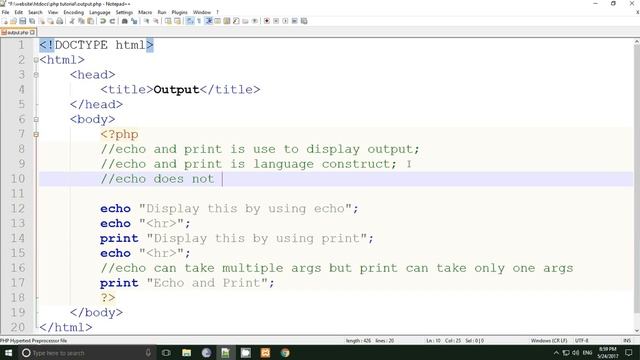Click the taskbar search box

(87, 353)
